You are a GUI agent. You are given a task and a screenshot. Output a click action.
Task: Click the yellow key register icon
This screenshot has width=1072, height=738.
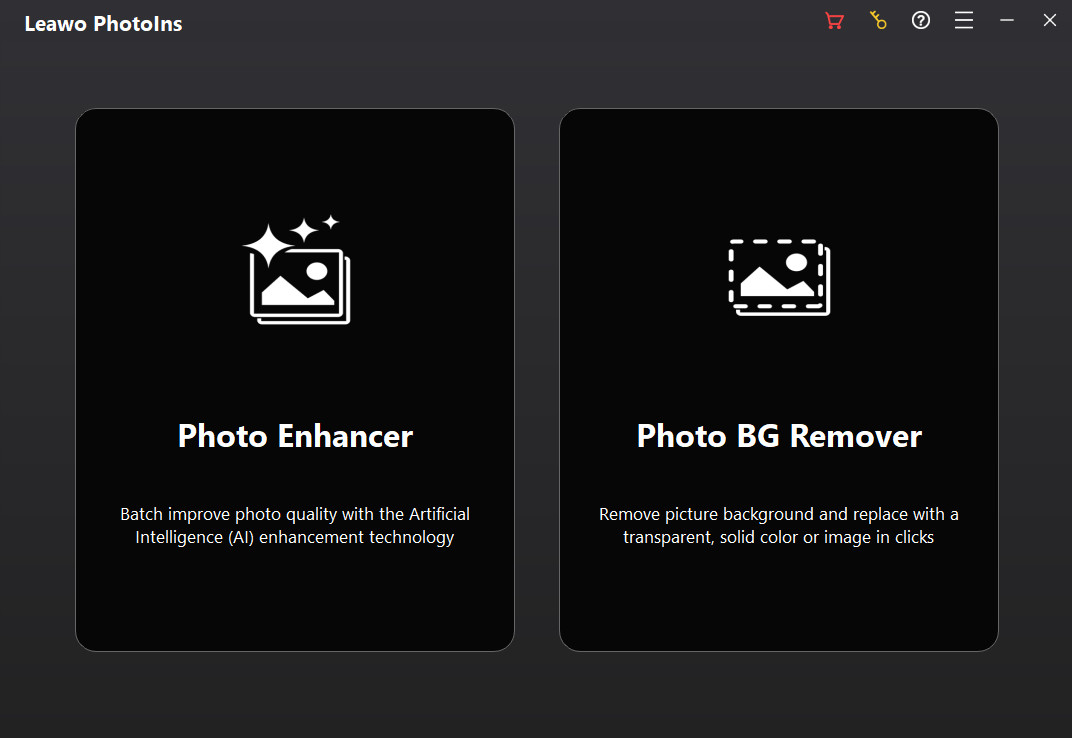(x=878, y=21)
